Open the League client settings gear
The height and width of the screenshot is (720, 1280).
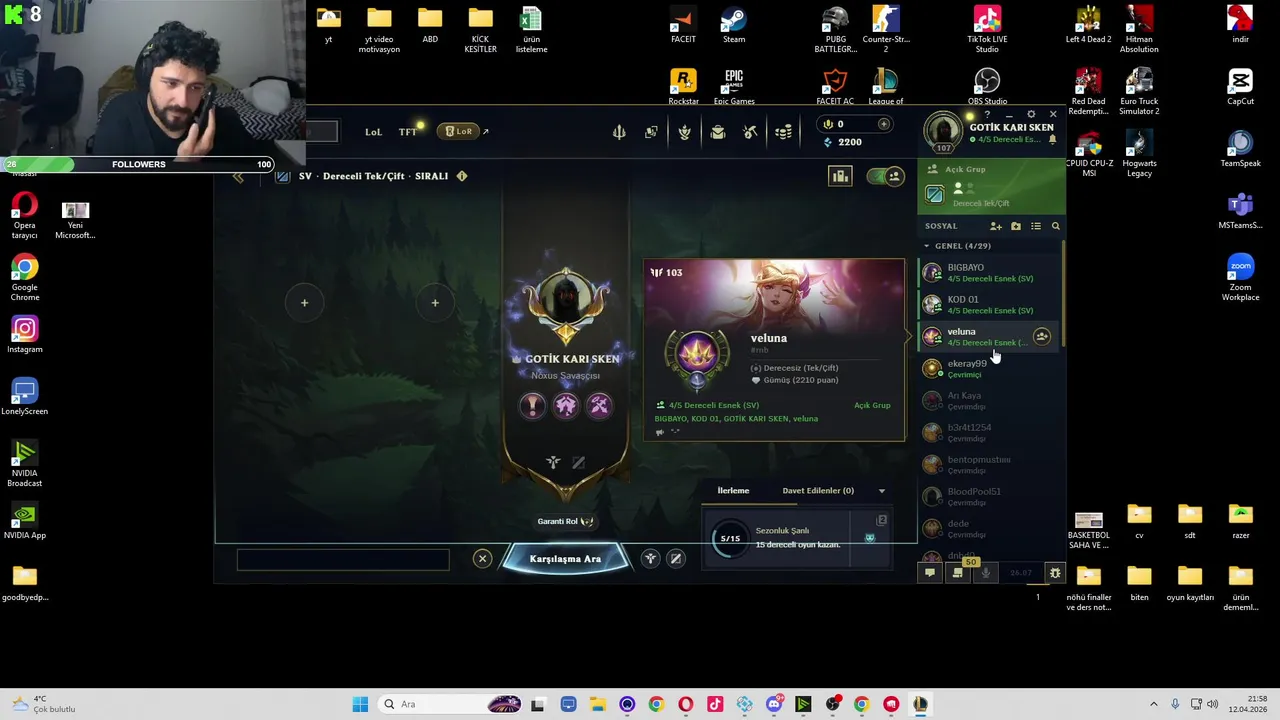tap(1031, 115)
